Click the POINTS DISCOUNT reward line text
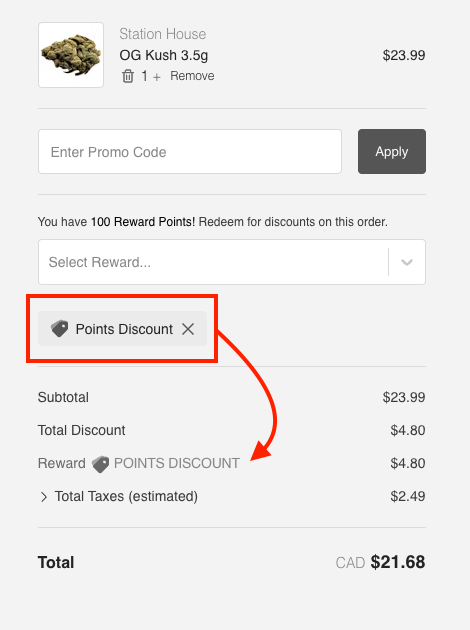The width and height of the screenshot is (470, 630). (x=177, y=463)
